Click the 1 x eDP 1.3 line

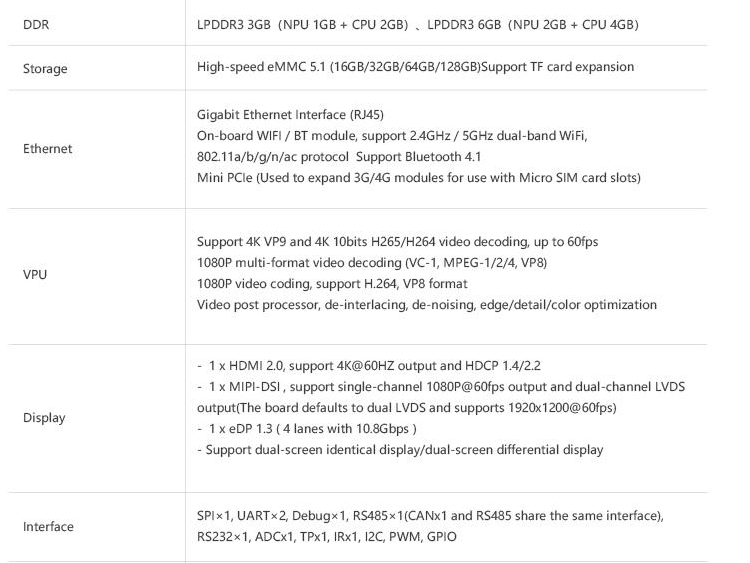306,429
